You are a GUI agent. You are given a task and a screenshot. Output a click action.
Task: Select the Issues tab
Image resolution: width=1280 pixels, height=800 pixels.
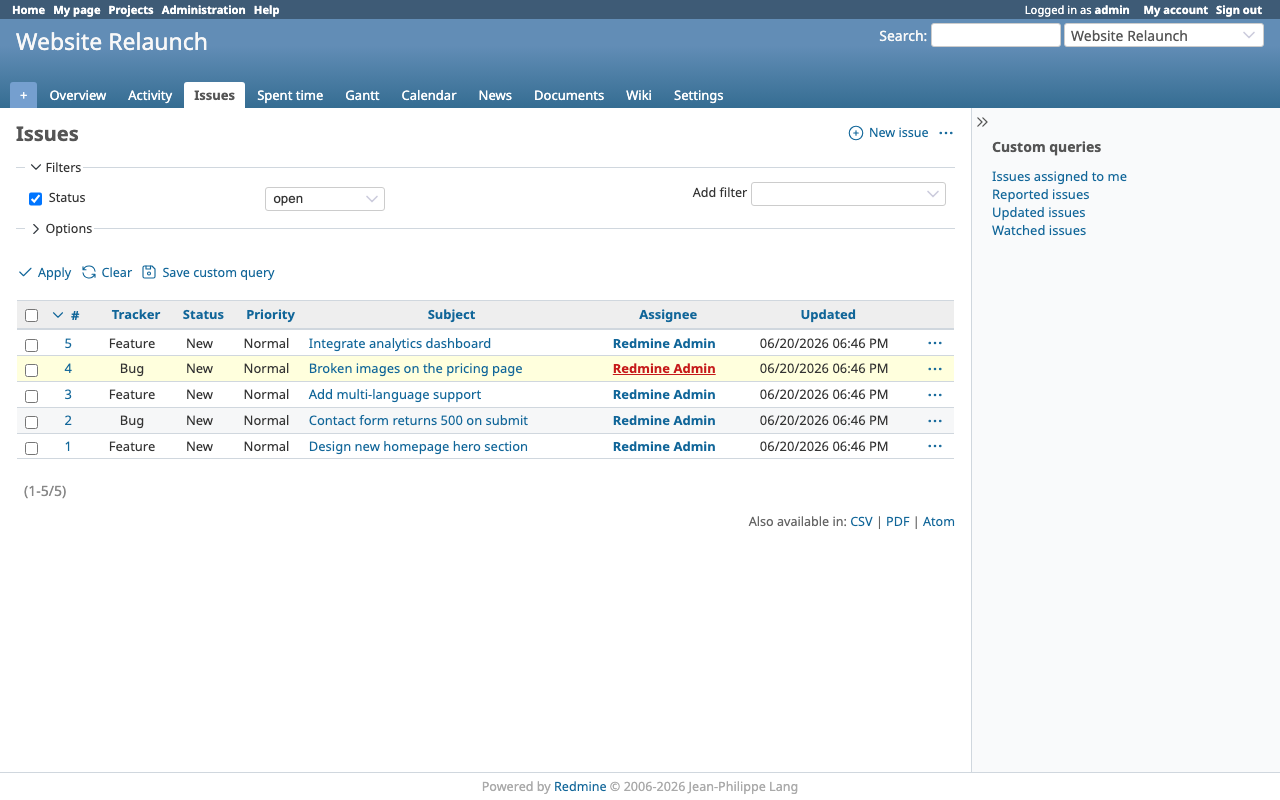pos(214,95)
